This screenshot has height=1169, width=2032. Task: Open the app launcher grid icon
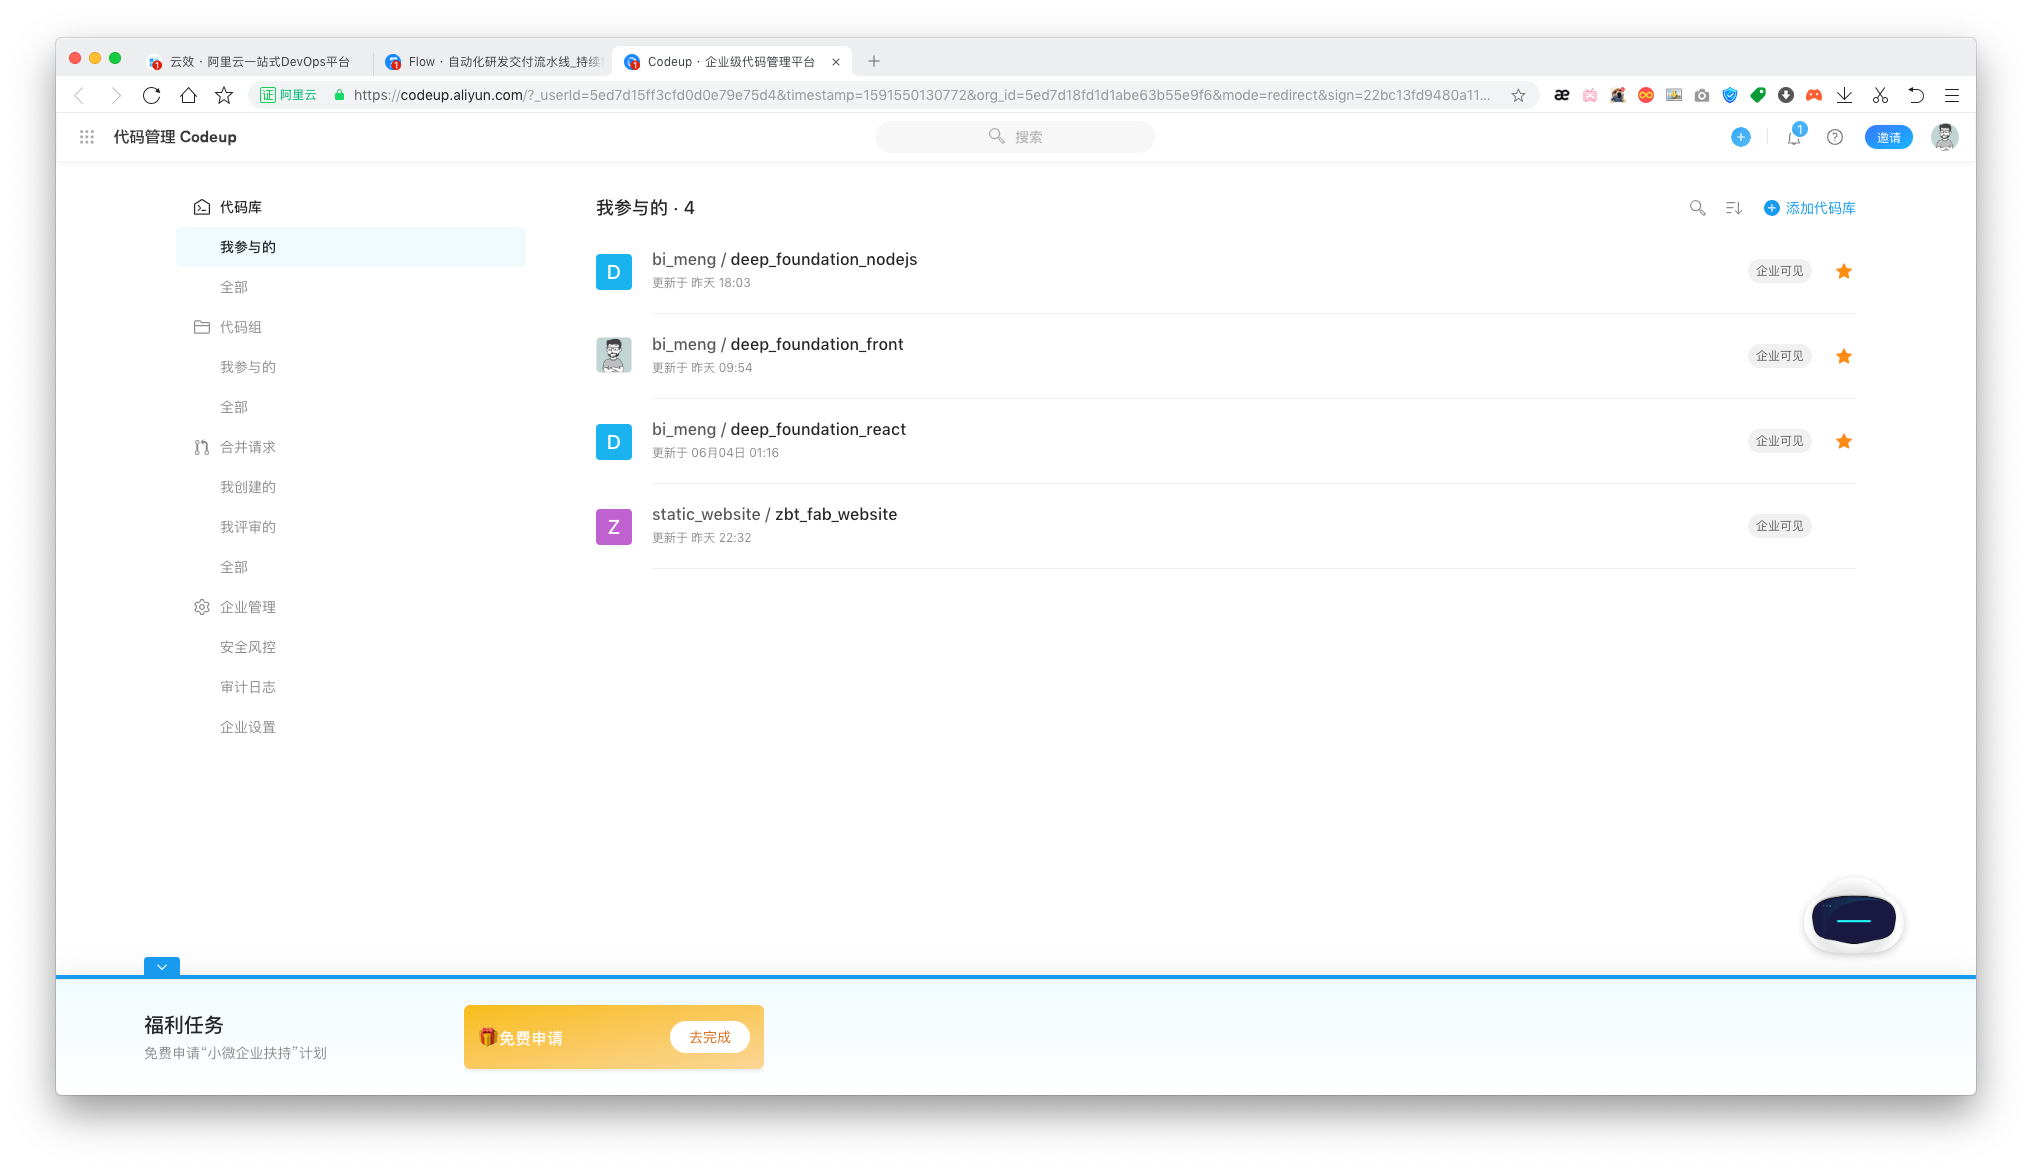pyautogui.click(x=87, y=137)
